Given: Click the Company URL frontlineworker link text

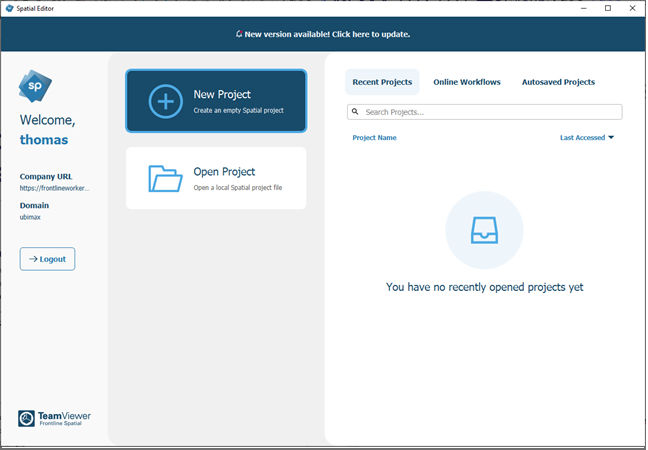Looking at the screenshot, I should pos(55,188).
